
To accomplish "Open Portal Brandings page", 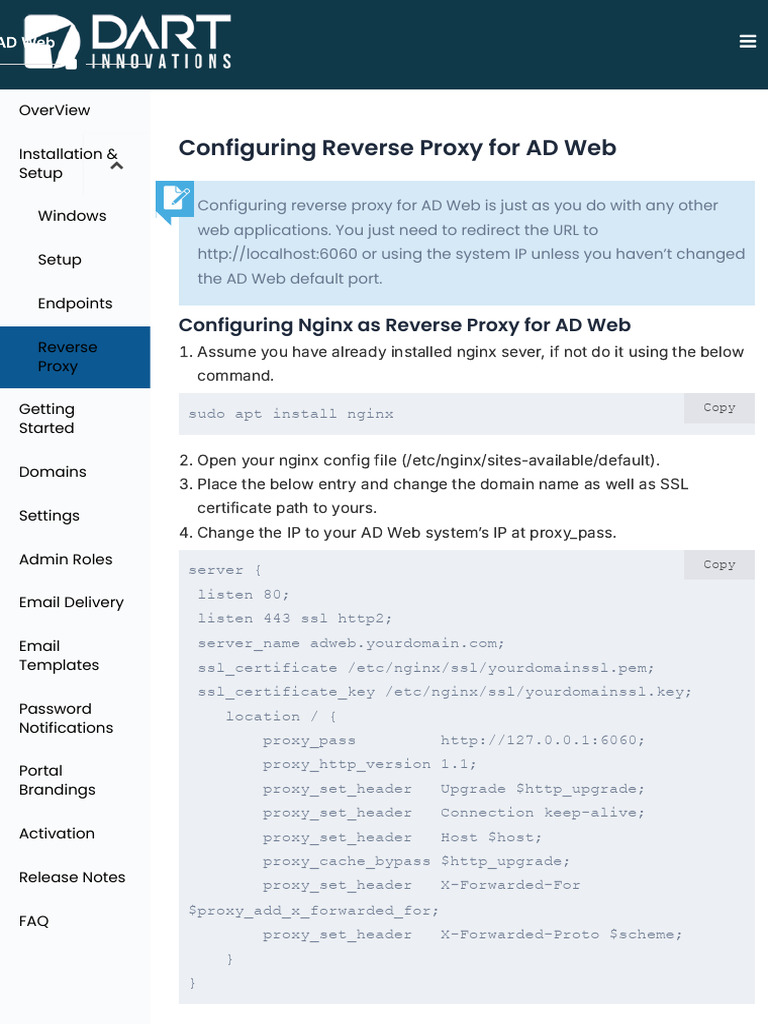I will click(57, 780).
